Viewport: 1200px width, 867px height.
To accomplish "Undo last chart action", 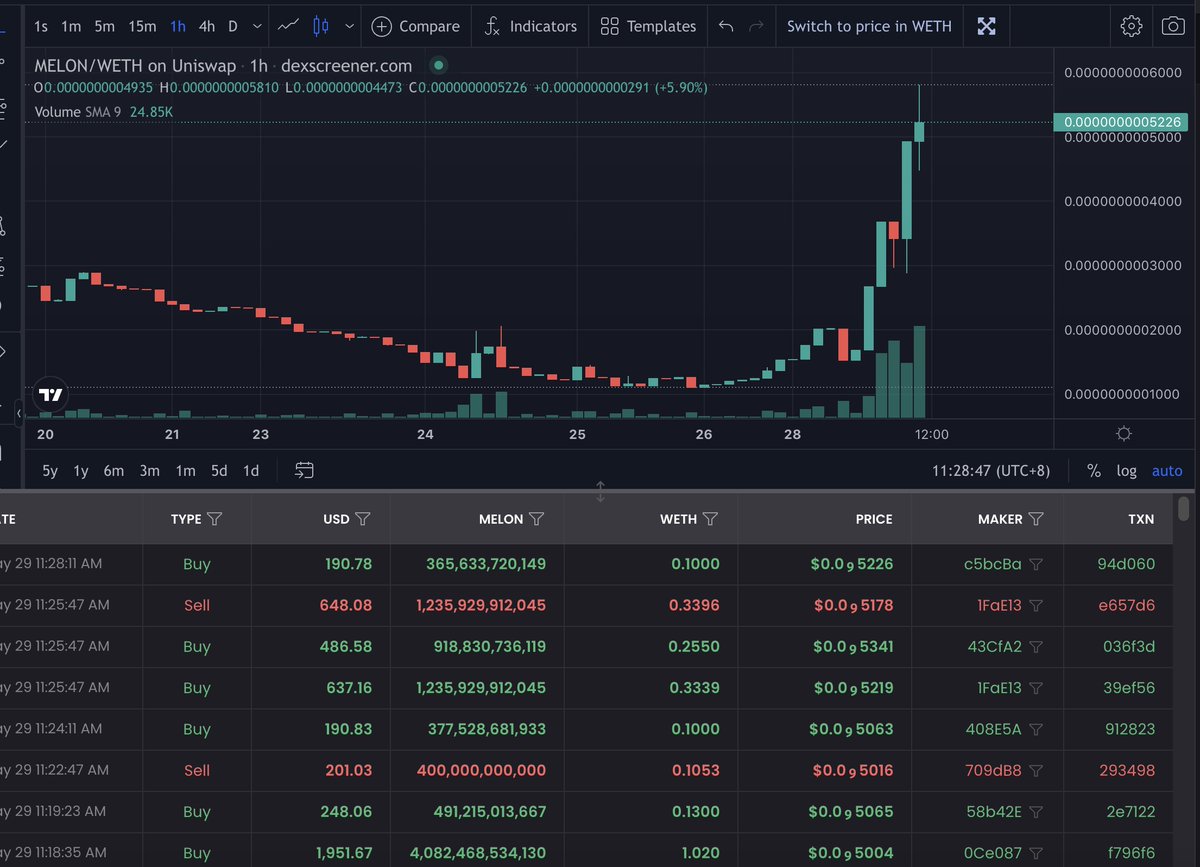I will pos(727,26).
